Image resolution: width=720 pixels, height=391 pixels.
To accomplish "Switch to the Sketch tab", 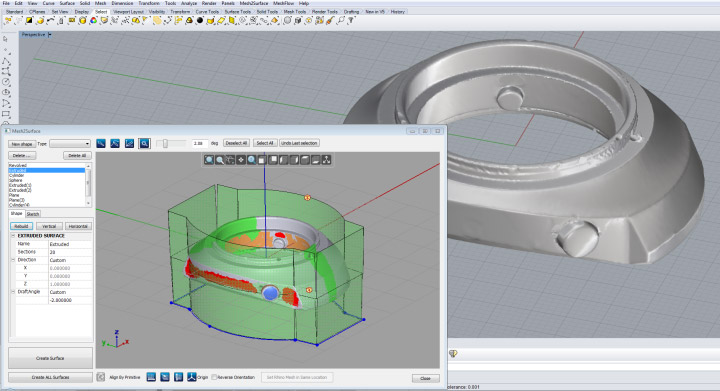I will (33, 214).
